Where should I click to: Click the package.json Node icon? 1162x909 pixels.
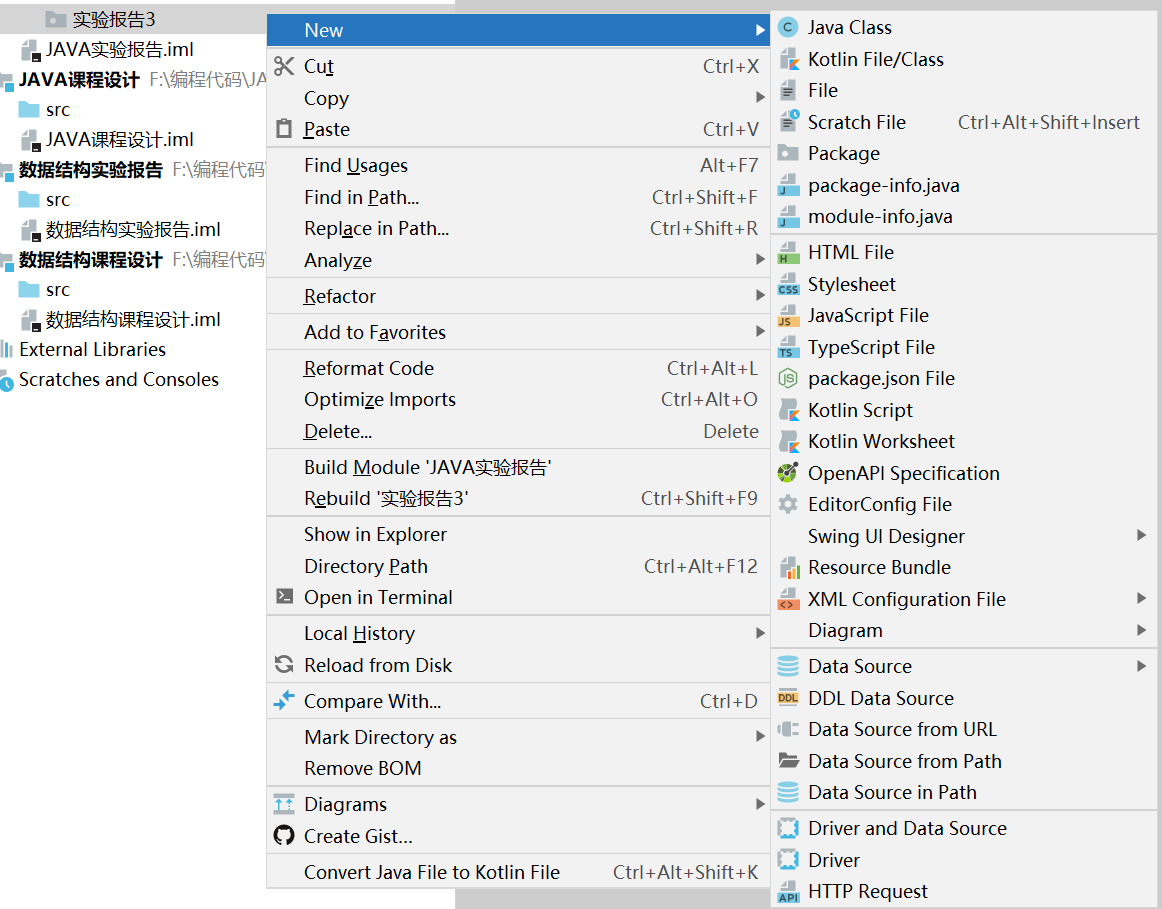788,379
